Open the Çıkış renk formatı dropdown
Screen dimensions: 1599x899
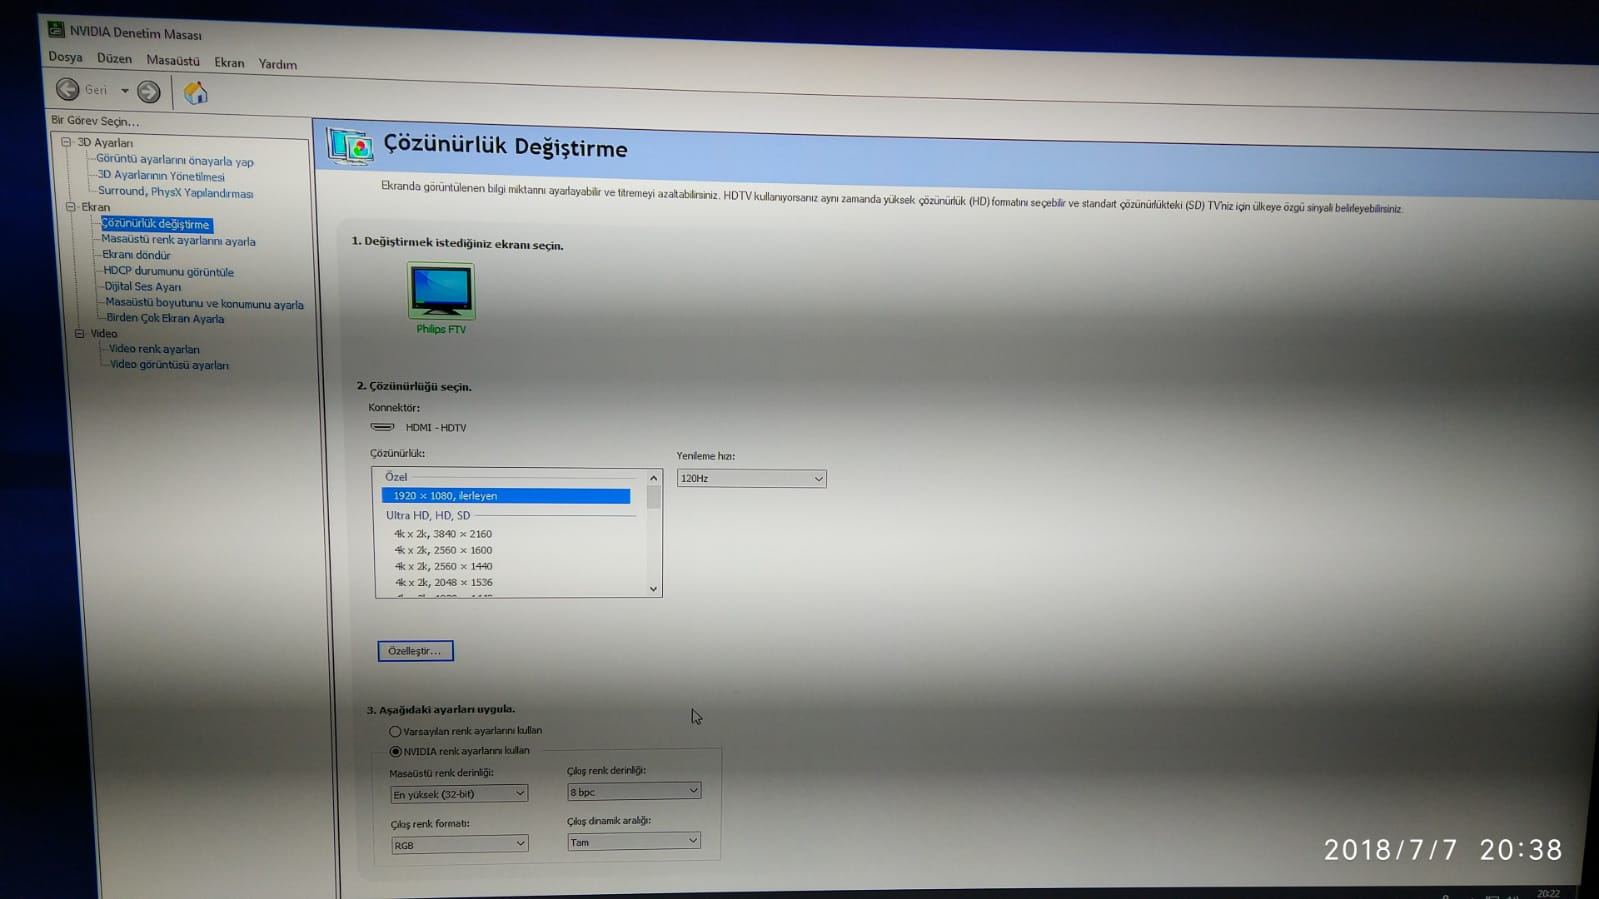point(459,845)
